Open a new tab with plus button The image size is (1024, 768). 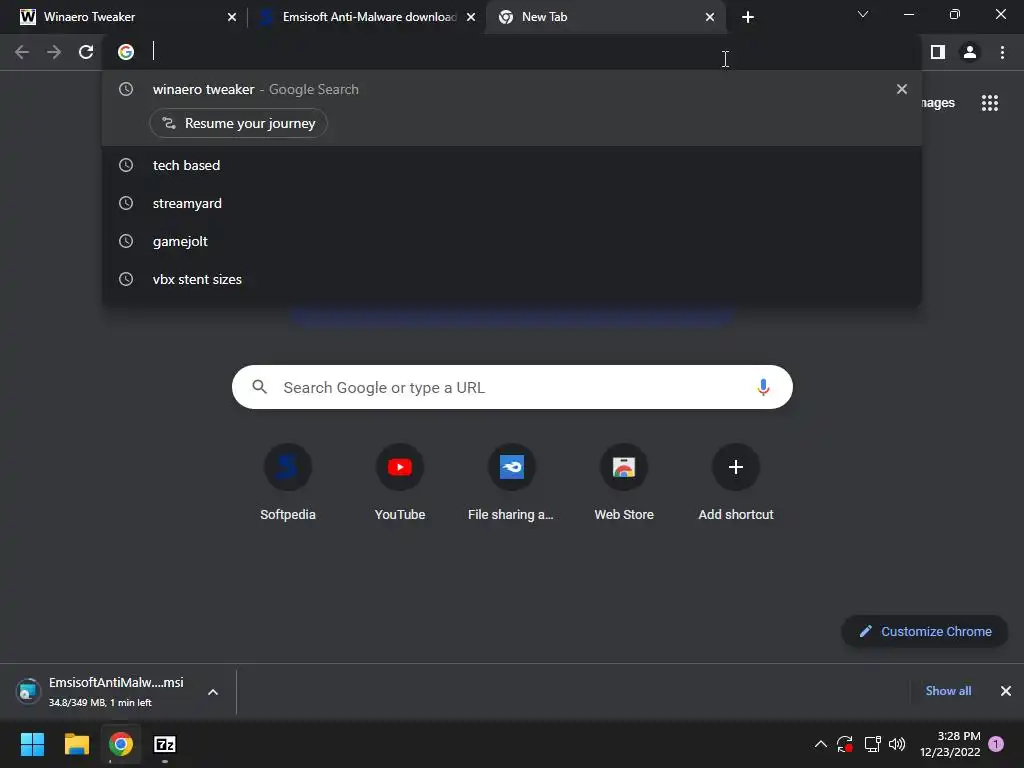point(748,17)
